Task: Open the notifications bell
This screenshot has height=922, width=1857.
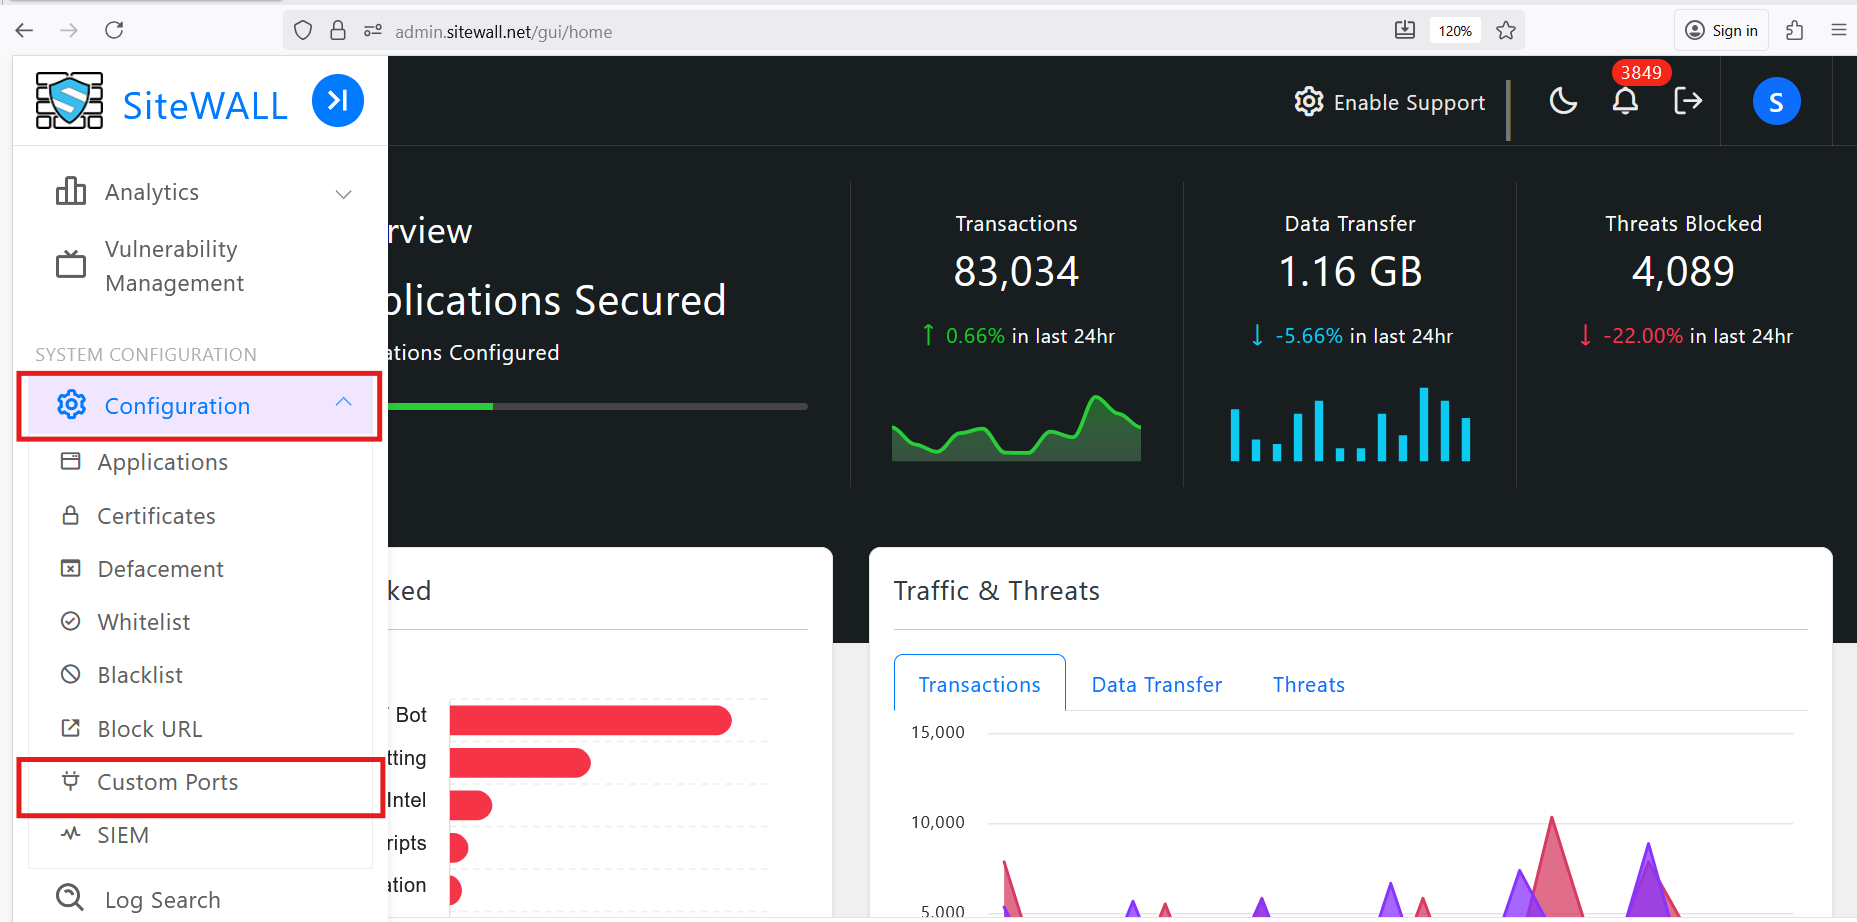Action: [x=1625, y=101]
